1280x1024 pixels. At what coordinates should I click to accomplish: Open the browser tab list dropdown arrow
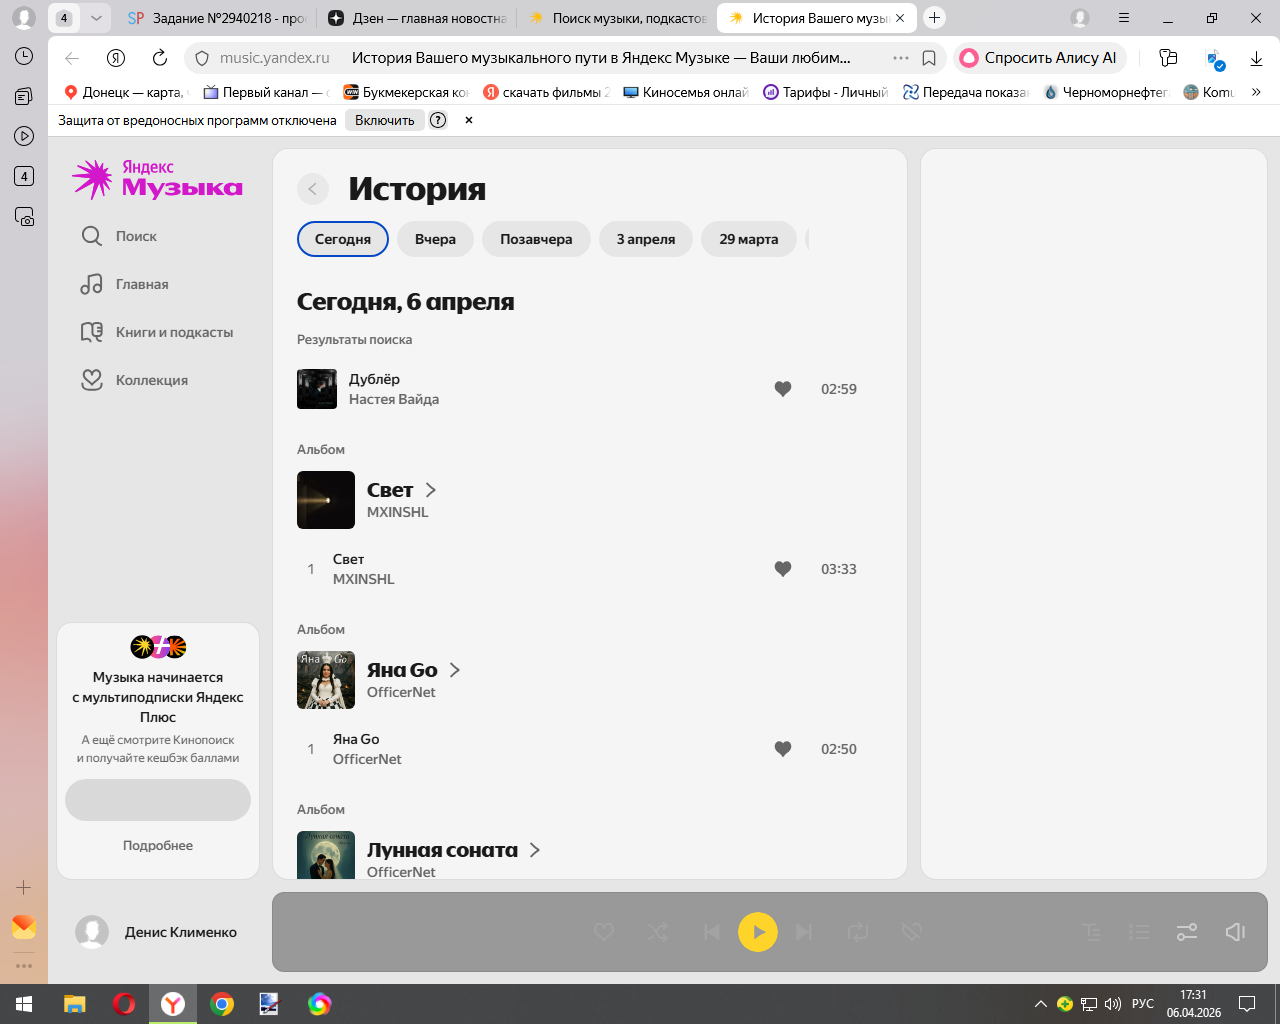tap(96, 18)
